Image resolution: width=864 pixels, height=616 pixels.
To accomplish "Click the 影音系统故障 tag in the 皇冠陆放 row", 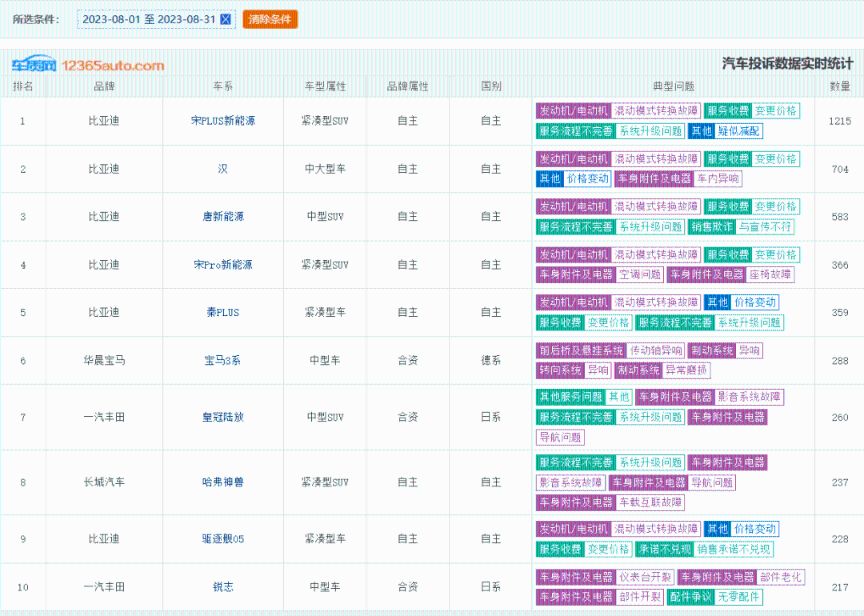I will [x=749, y=397].
